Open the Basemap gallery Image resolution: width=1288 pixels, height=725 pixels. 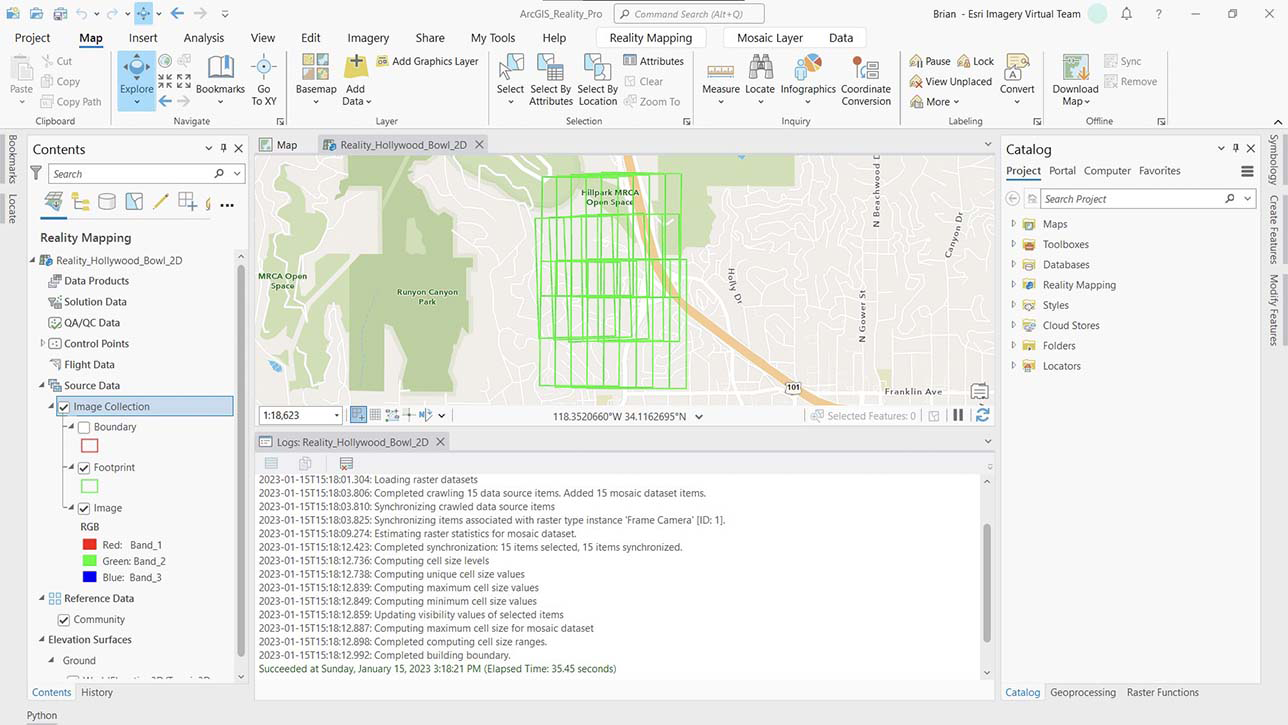[x=316, y=80]
